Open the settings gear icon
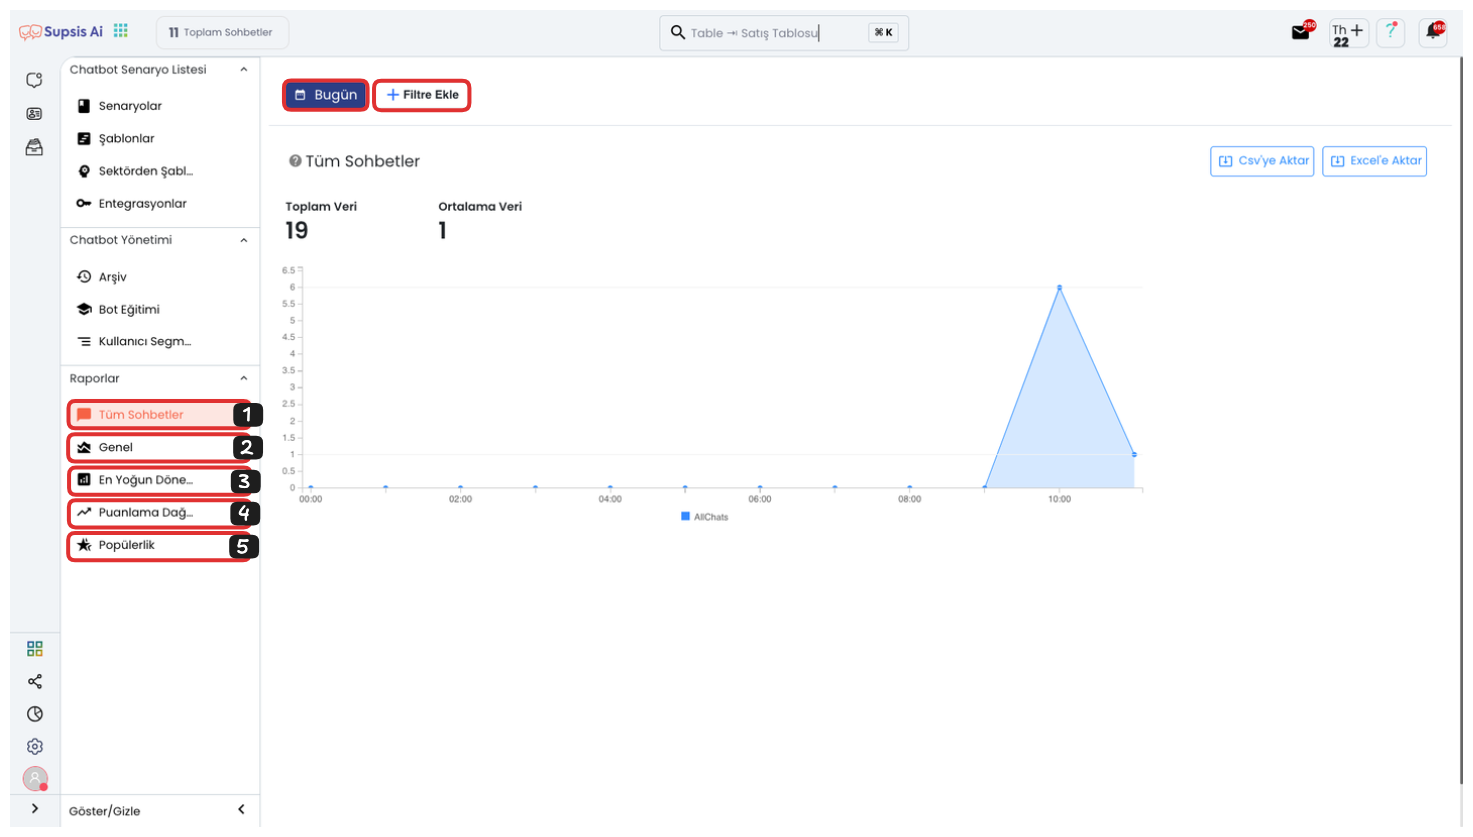This screenshot has width=1473, height=837. point(35,747)
